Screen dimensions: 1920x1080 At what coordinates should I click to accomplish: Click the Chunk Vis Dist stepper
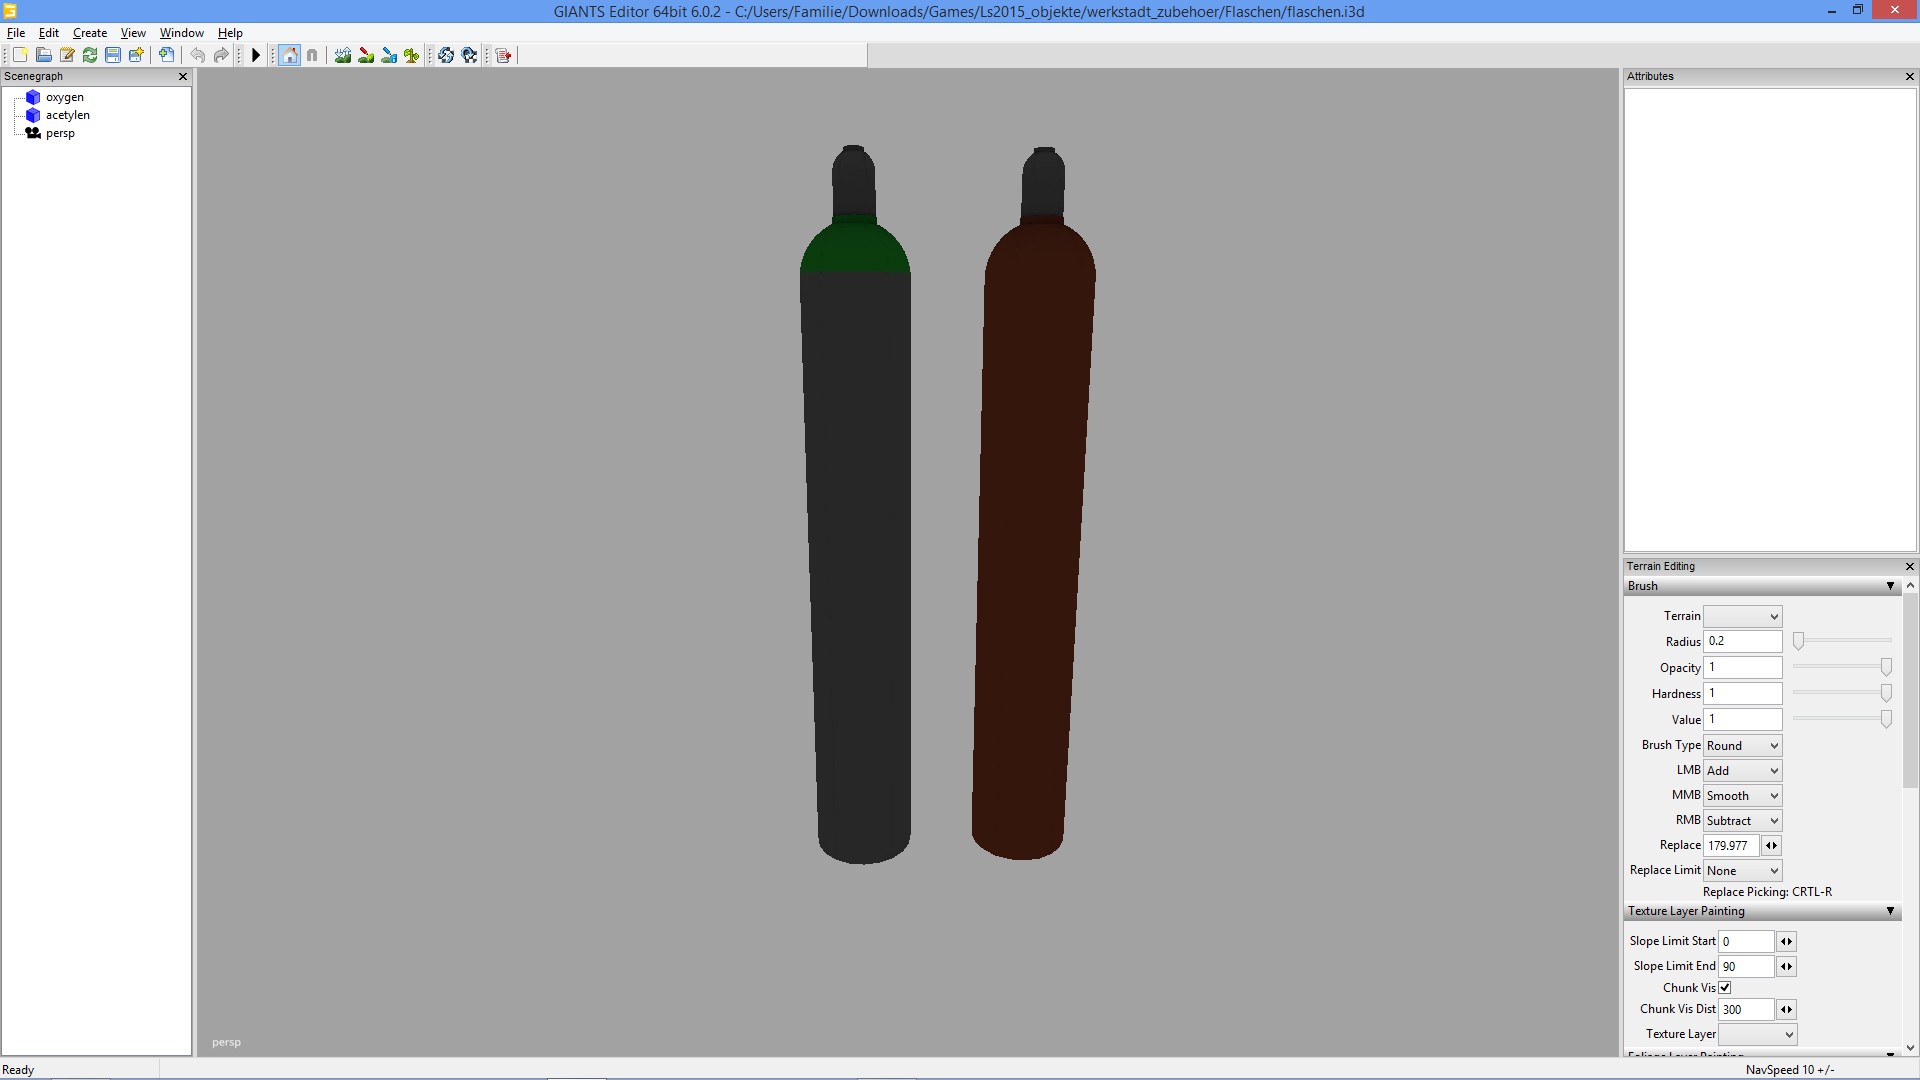click(x=1786, y=1009)
